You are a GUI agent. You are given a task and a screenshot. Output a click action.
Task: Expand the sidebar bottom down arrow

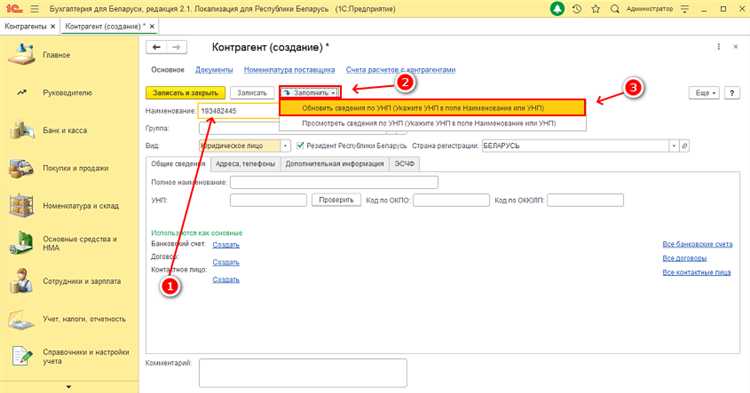tap(68, 387)
